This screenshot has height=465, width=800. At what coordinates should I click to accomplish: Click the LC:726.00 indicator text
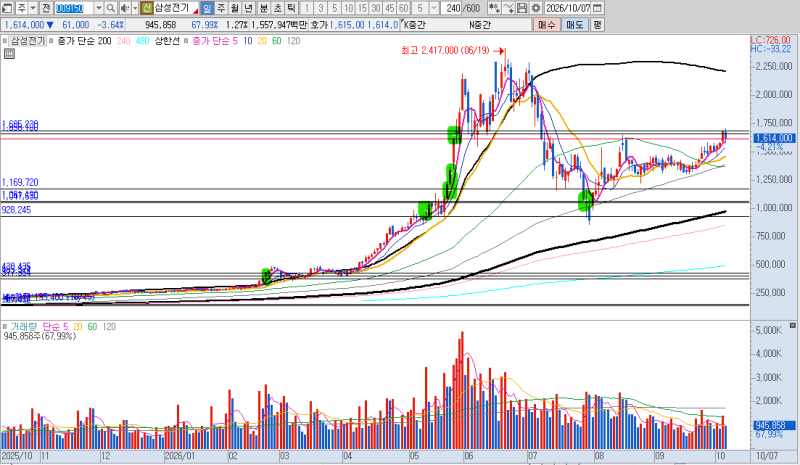pyautogui.click(x=770, y=40)
